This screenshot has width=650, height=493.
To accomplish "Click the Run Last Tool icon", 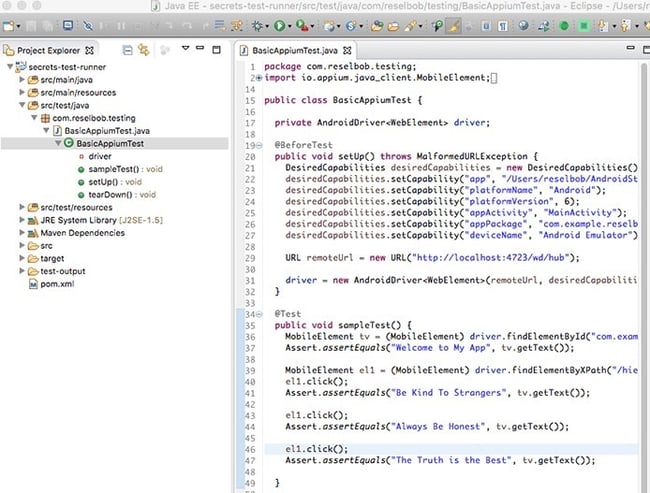I will pyautogui.click(x=303, y=26).
